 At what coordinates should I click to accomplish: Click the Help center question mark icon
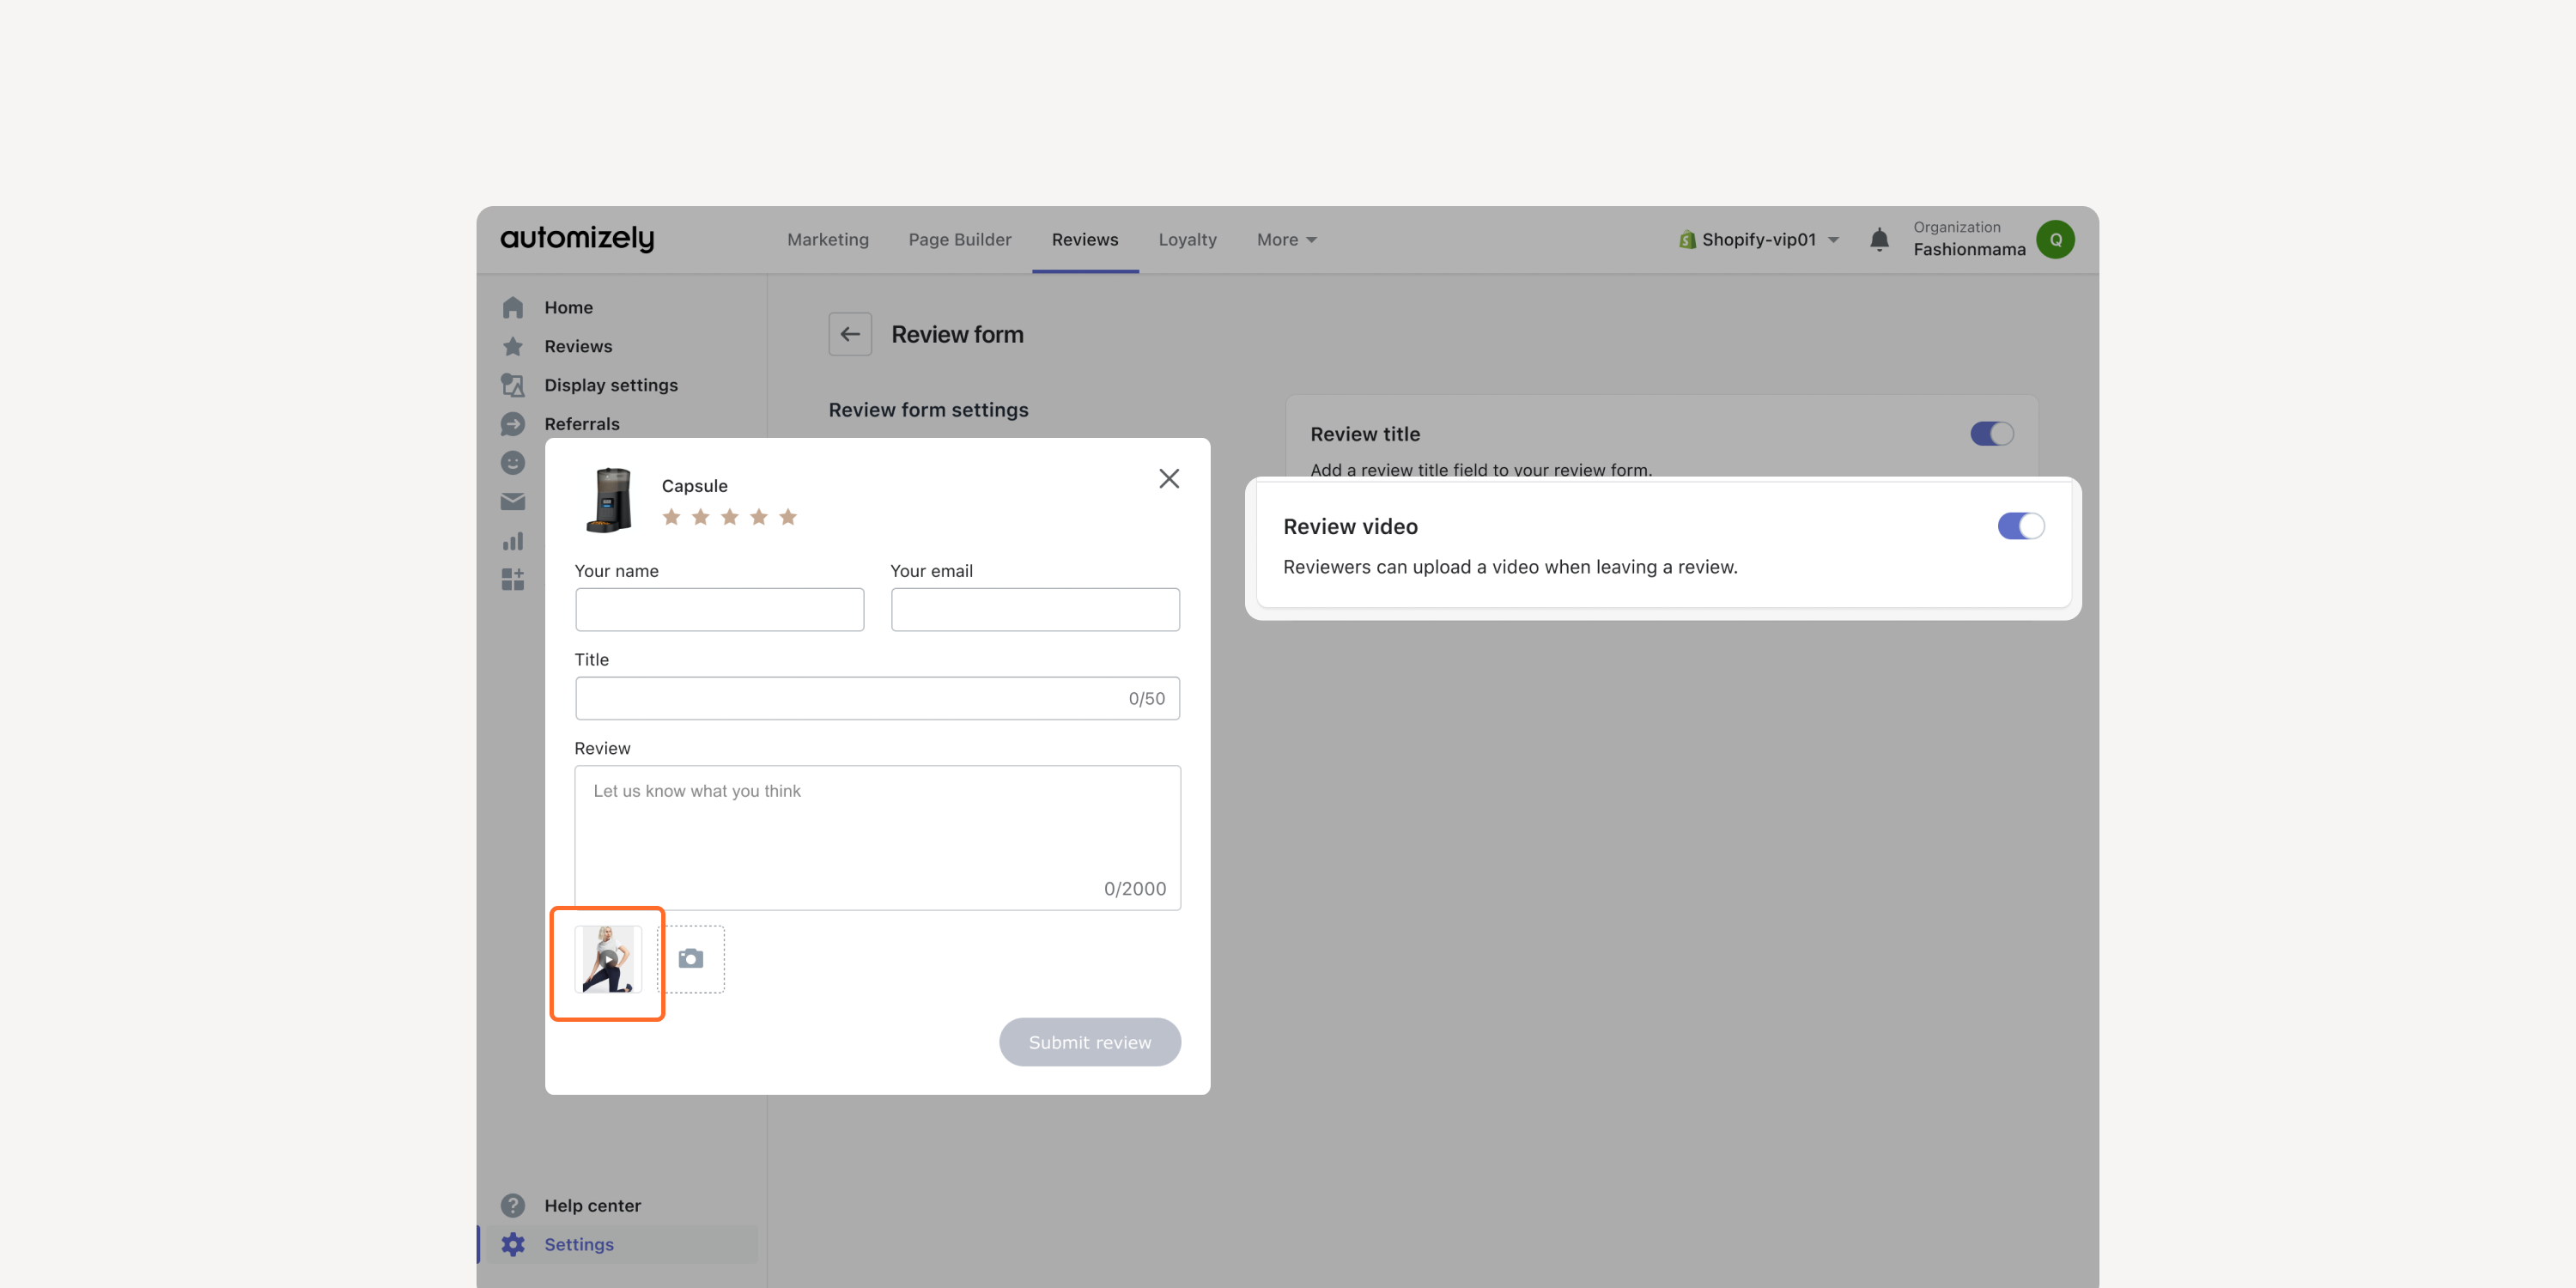tap(513, 1206)
